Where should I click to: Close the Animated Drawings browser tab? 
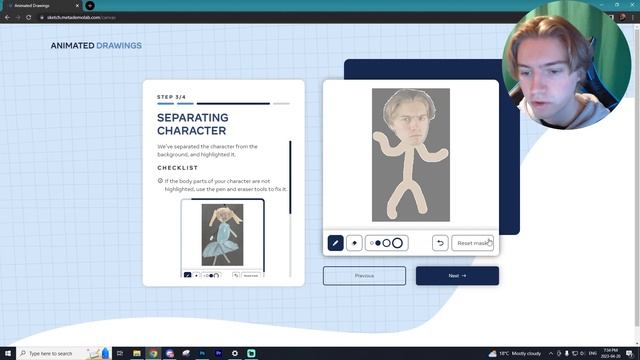[77, 6]
